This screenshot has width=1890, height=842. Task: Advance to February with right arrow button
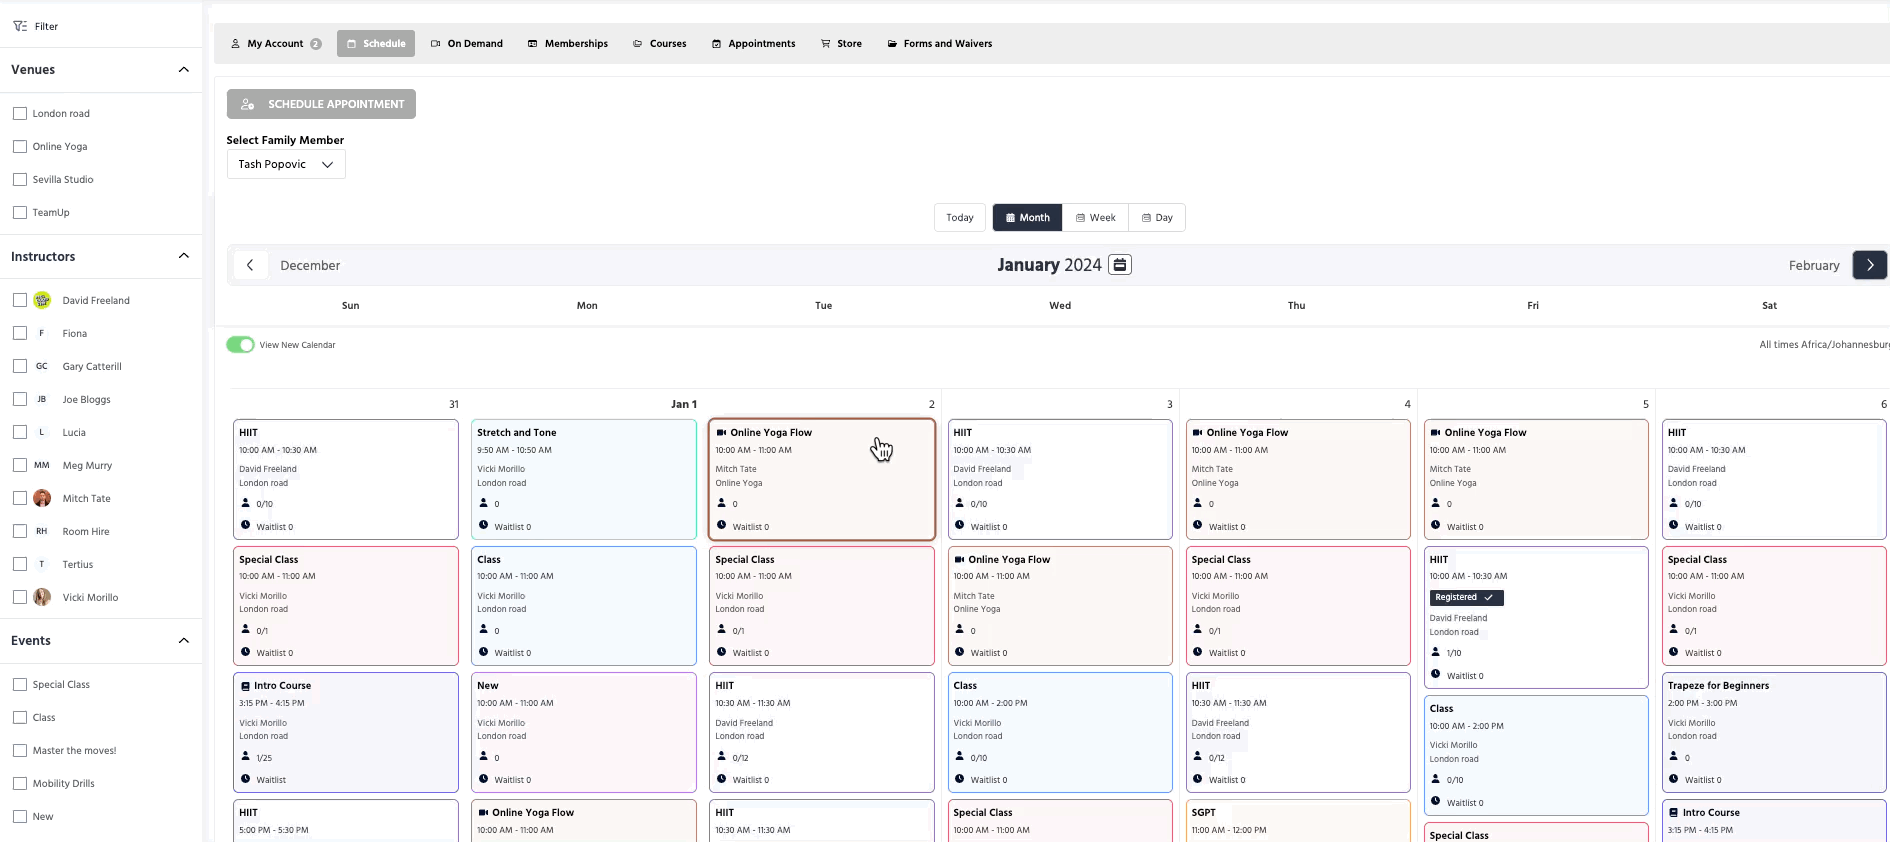tap(1869, 265)
